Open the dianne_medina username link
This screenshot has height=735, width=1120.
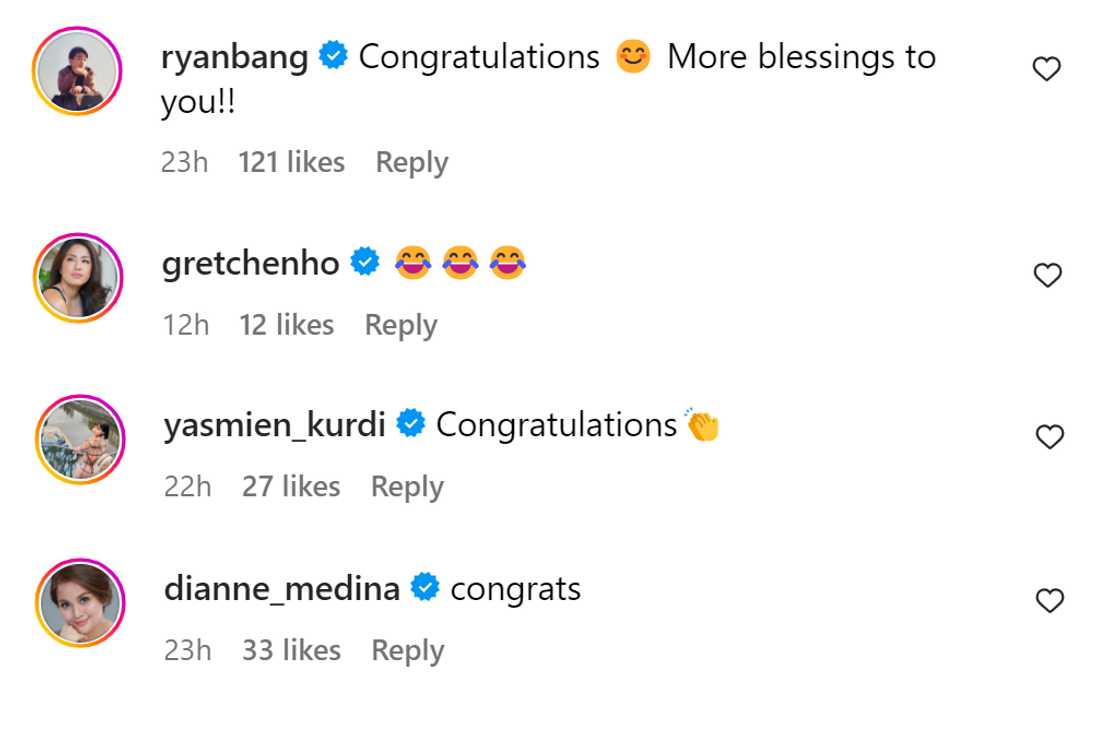[x=282, y=588]
